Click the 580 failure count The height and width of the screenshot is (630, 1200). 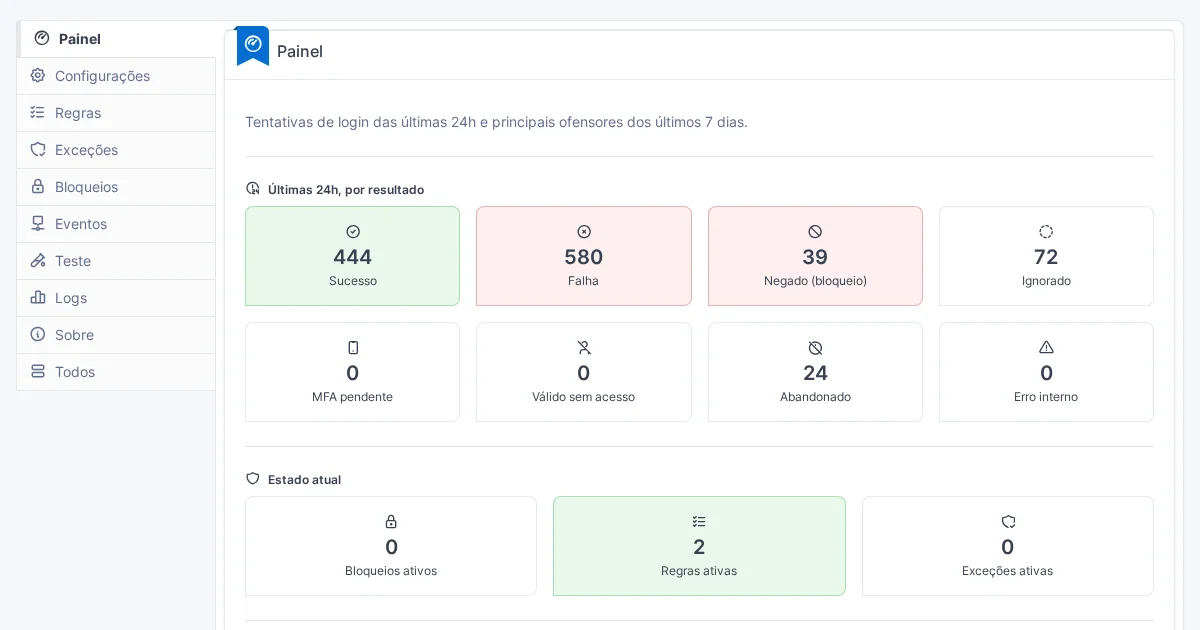(x=584, y=257)
